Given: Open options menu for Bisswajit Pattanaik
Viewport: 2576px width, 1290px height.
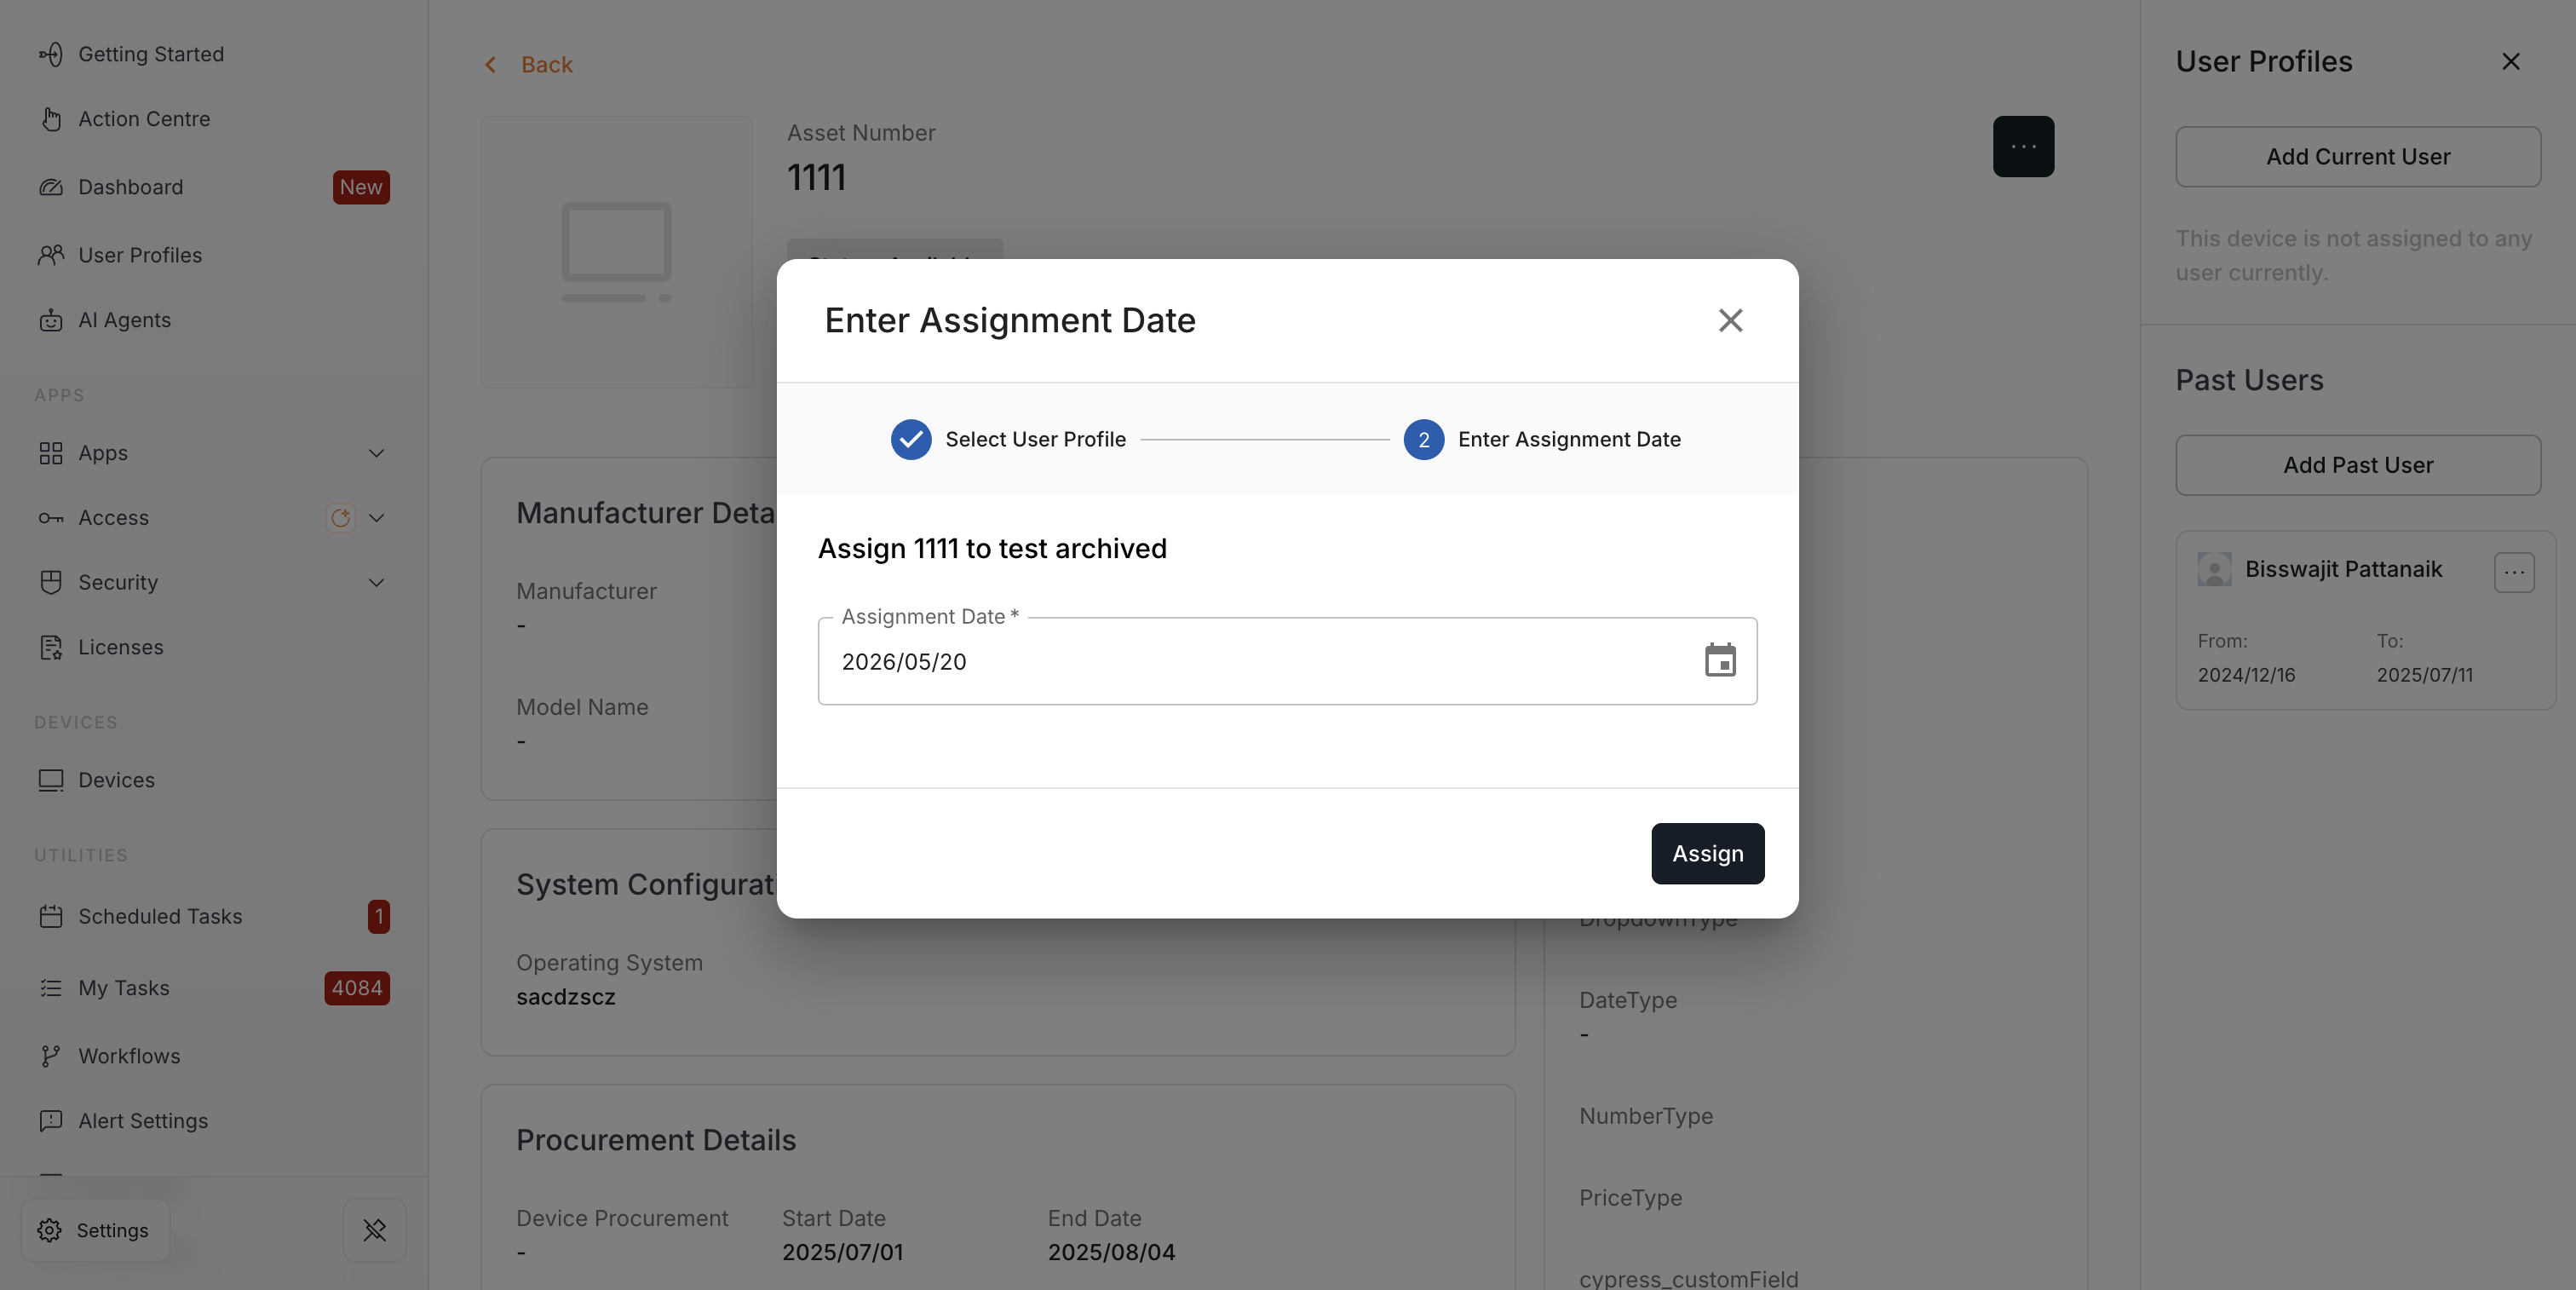Looking at the screenshot, I should [2514, 572].
